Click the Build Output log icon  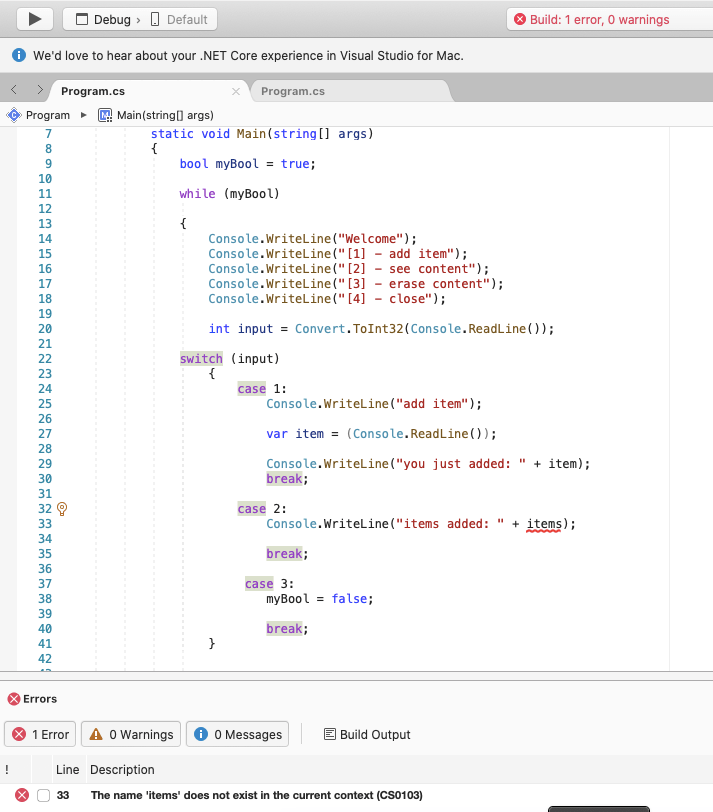click(x=329, y=734)
